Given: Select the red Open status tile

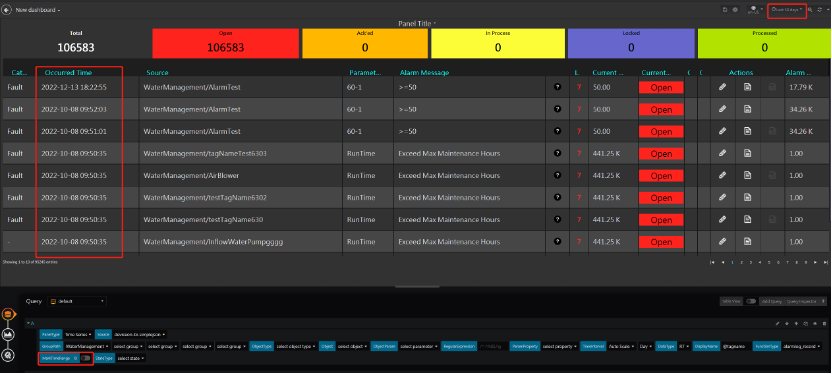Looking at the screenshot, I should pyautogui.click(x=226, y=43).
